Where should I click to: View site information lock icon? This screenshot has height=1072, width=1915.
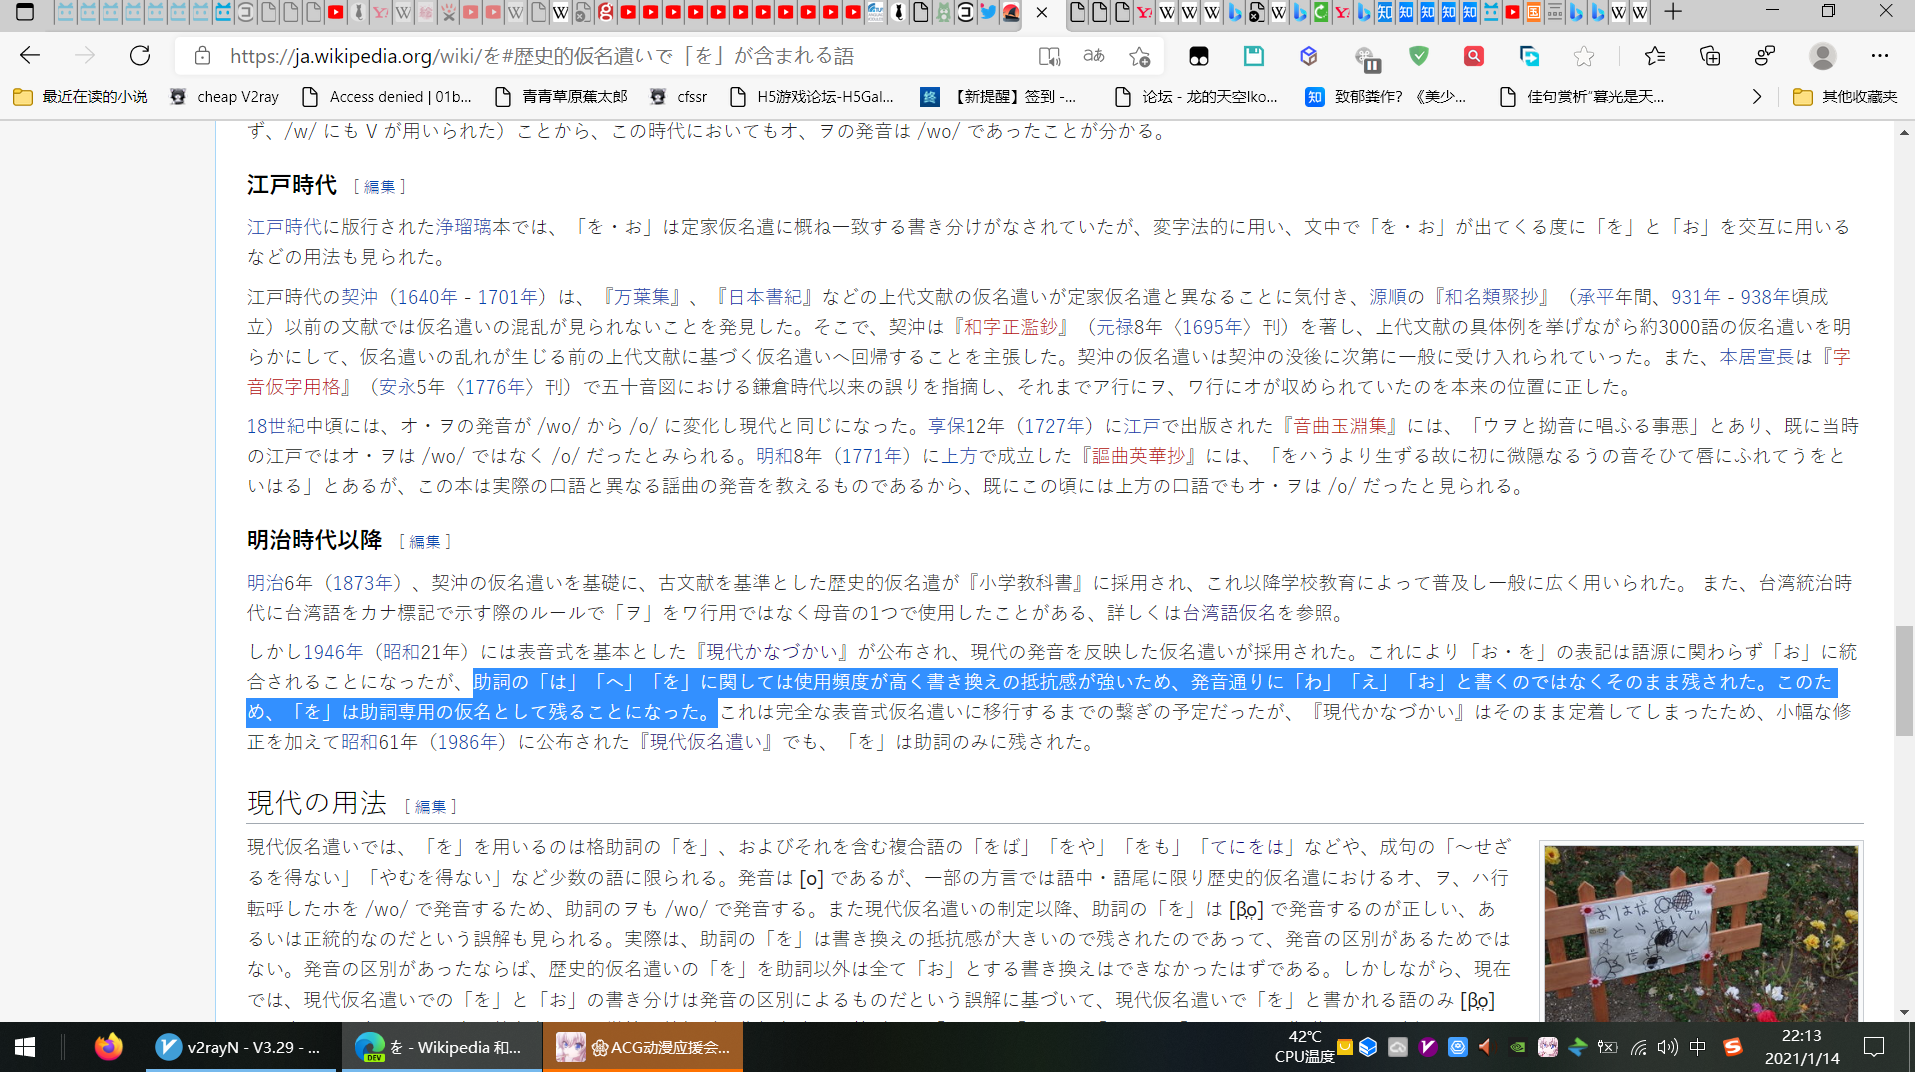click(x=202, y=56)
